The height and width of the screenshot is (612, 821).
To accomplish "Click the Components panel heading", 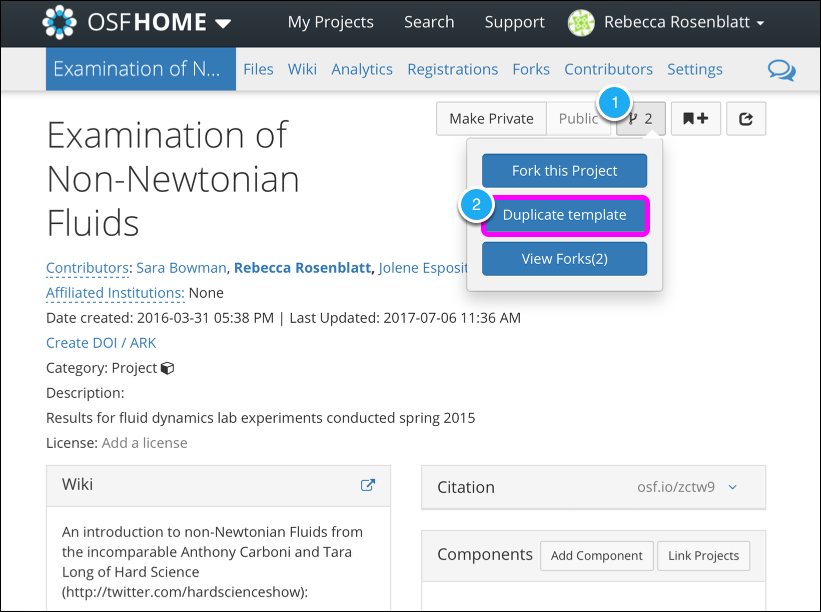I will [x=485, y=554].
